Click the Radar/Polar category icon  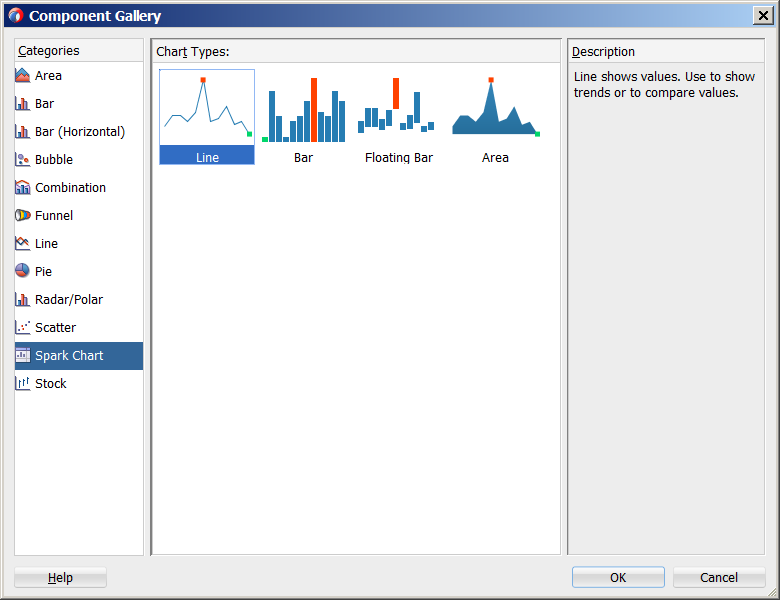[x=22, y=300]
